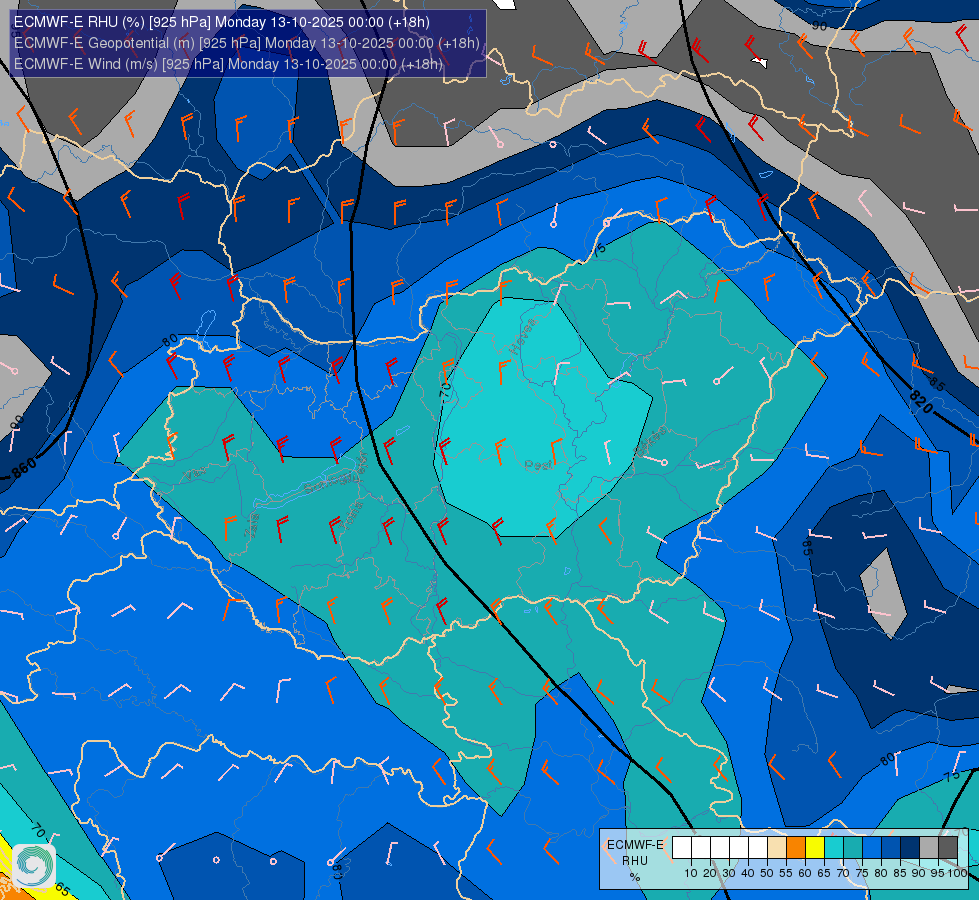Click the 860 geopotential contour label
The image size is (979, 900).
[x=24, y=468]
